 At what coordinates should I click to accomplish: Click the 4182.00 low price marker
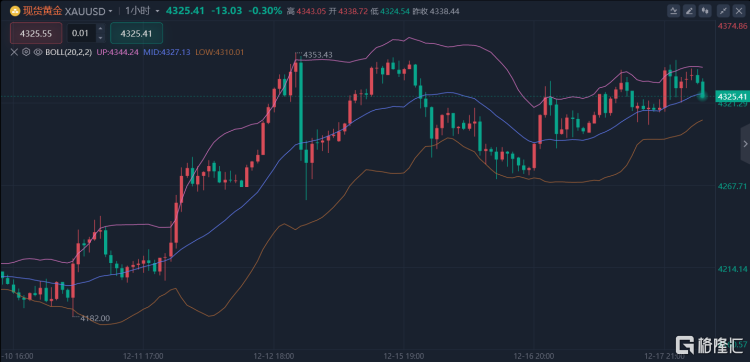[95, 318]
